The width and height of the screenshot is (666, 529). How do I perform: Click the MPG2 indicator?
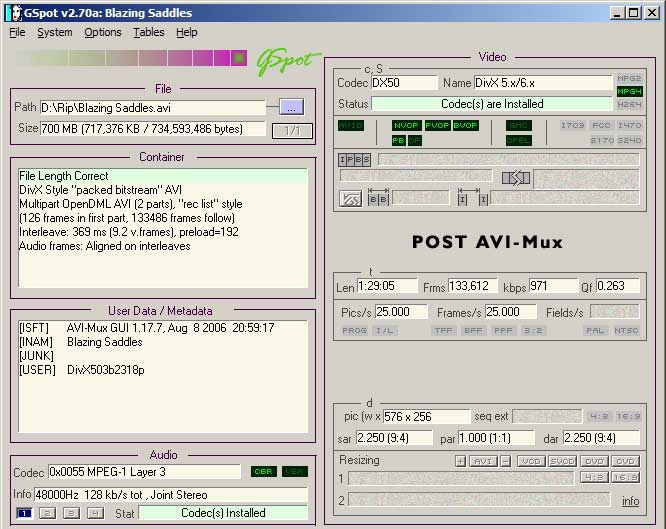click(629, 78)
